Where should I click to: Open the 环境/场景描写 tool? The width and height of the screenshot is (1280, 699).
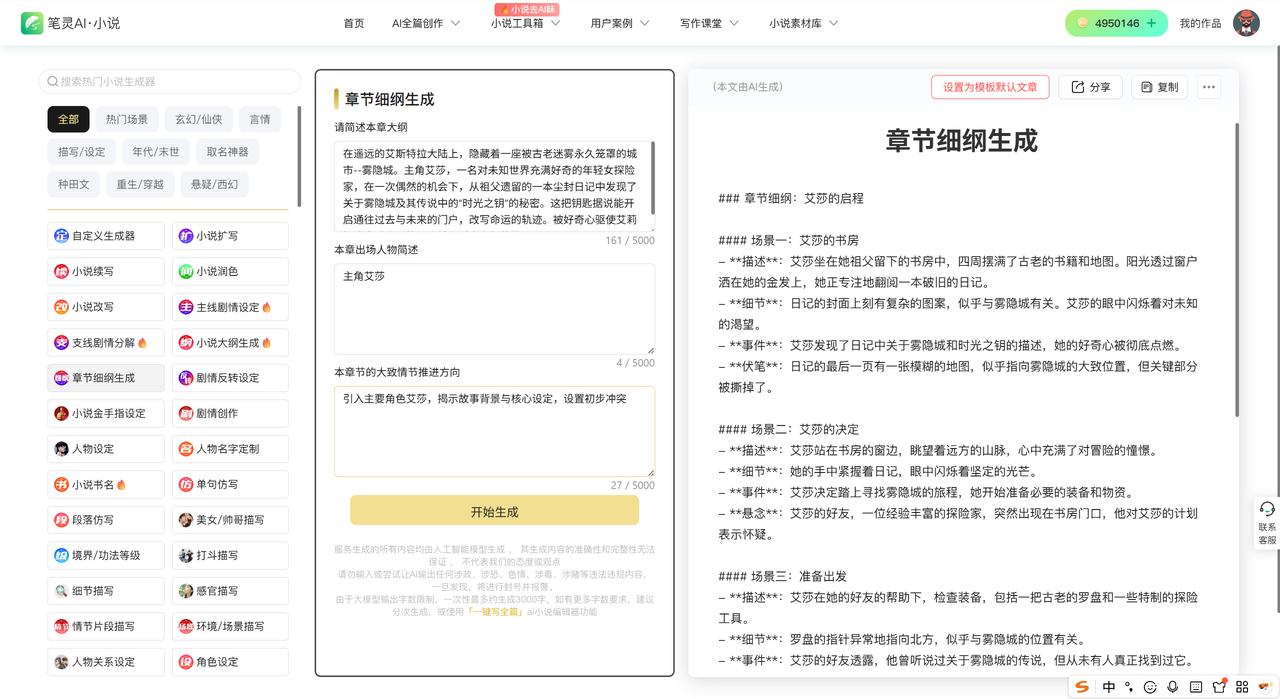(230, 626)
